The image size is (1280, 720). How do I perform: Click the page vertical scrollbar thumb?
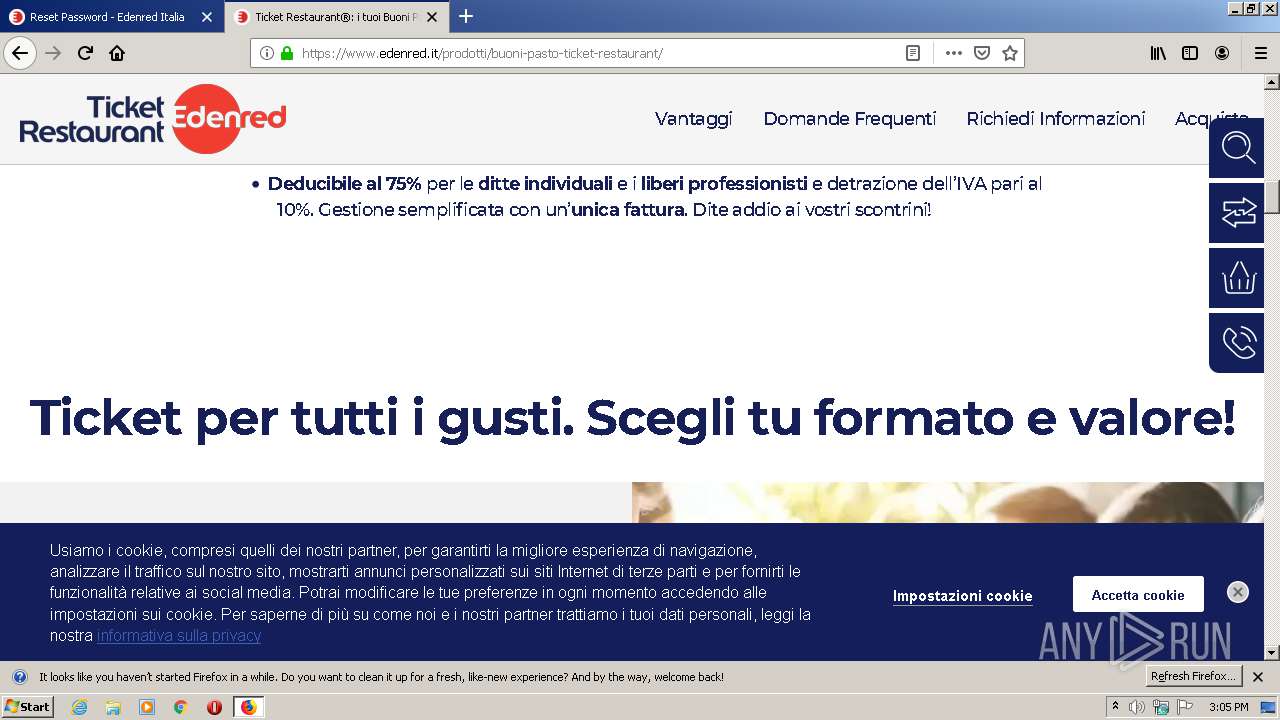click(x=1272, y=196)
